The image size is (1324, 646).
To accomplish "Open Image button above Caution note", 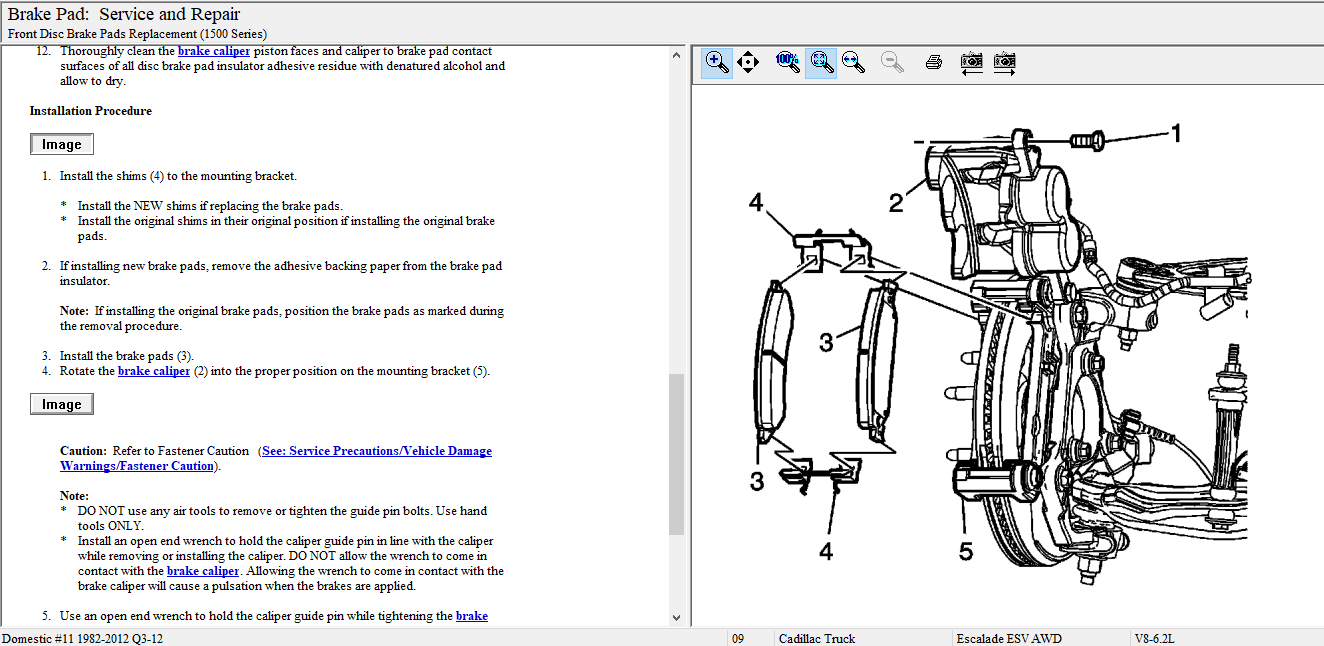I will click(62, 404).
